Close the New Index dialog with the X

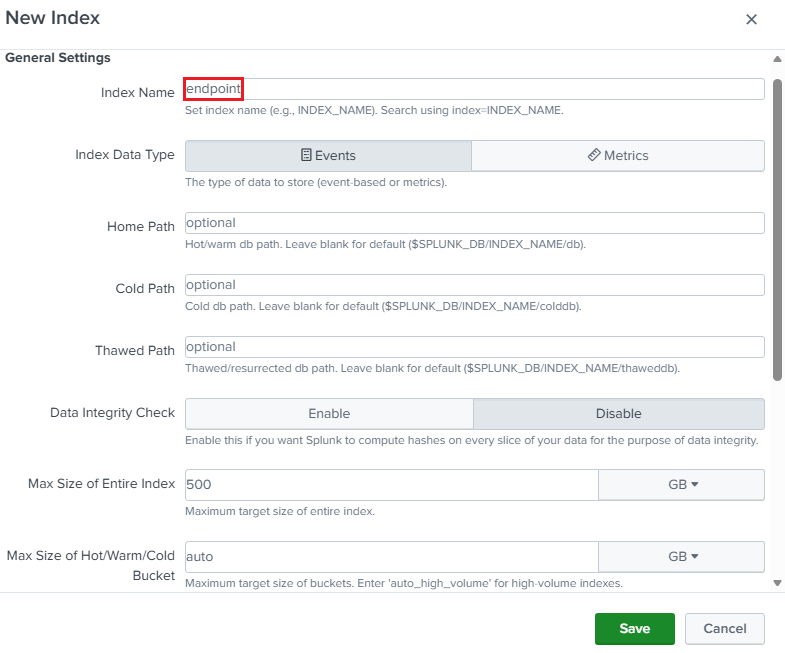tap(751, 20)
